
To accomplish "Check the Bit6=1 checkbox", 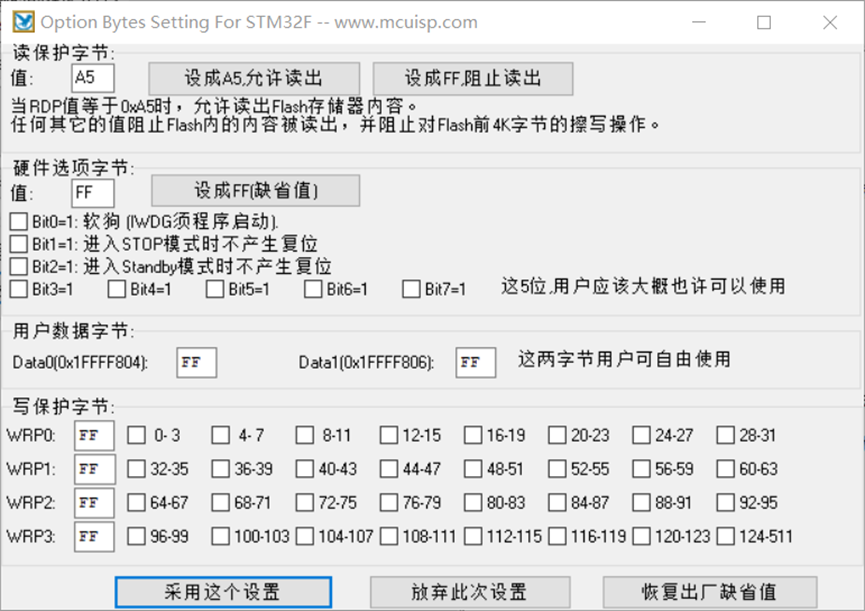I will pos(313,289).
